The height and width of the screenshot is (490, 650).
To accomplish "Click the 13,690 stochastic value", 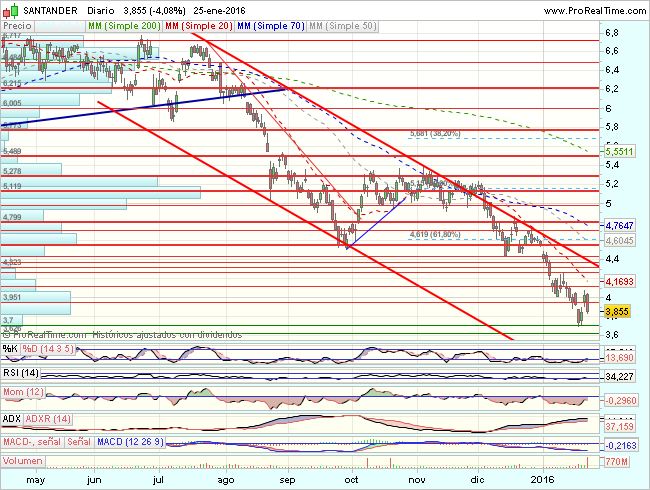I will click(619, 358).
